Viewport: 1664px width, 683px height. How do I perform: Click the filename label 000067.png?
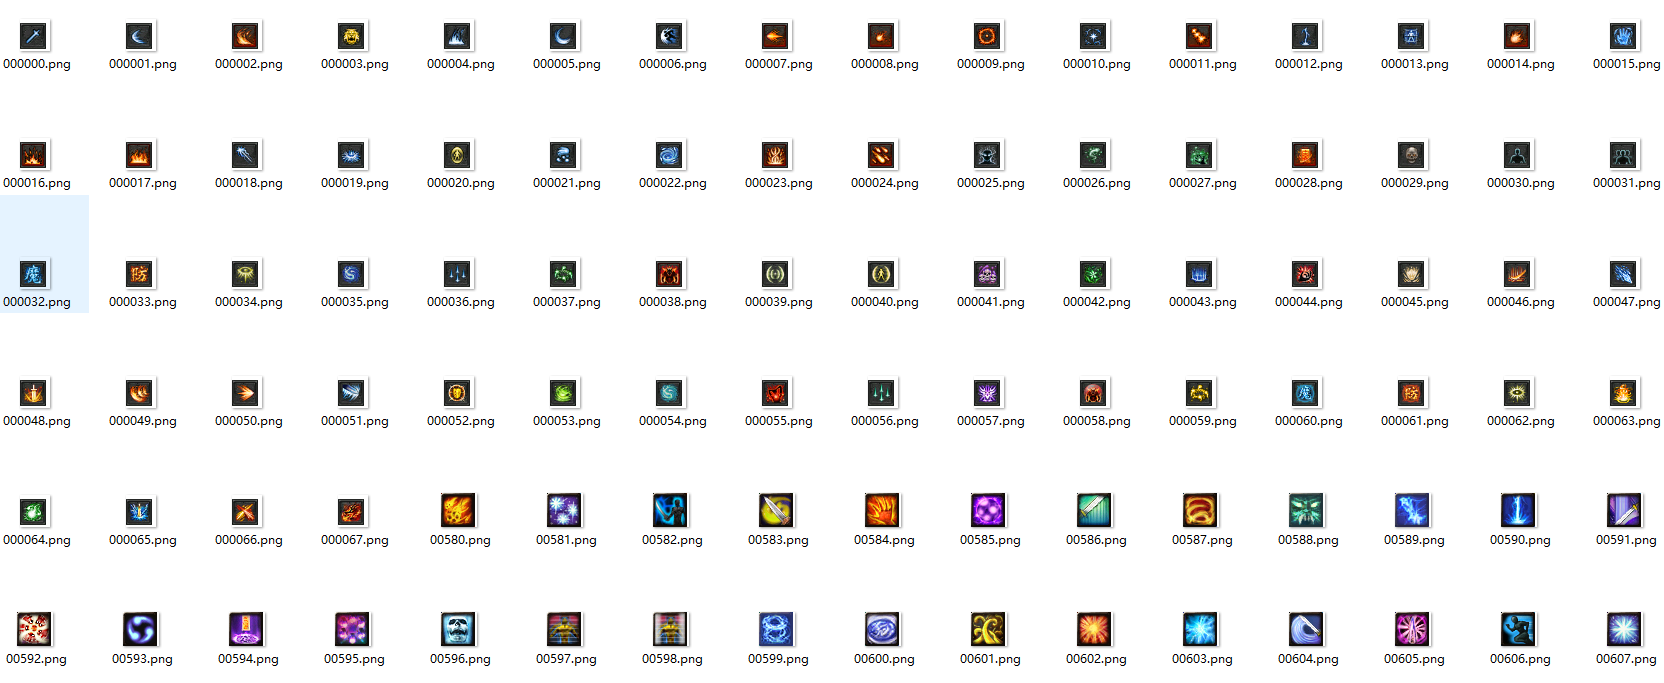354,540
